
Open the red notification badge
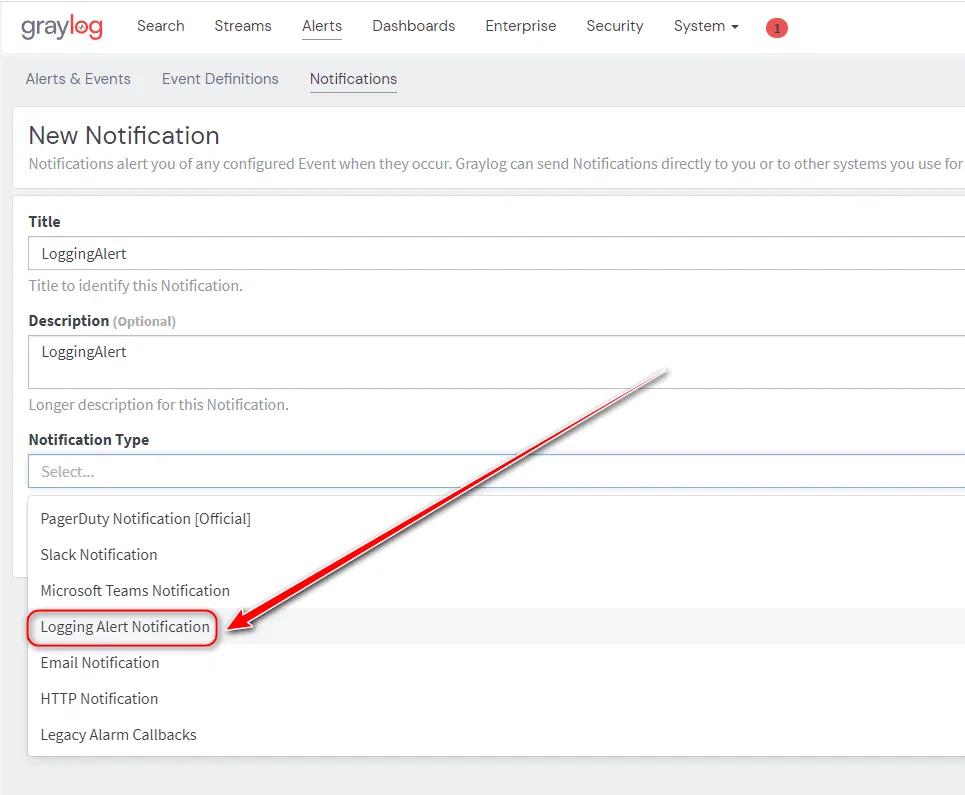776,28
